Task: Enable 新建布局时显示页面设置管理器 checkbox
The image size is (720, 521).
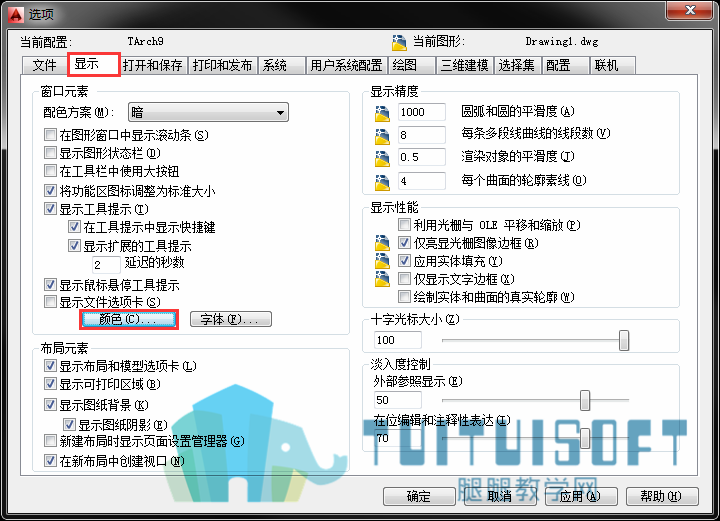Action: pyautogui.click(x=50, y=441)
